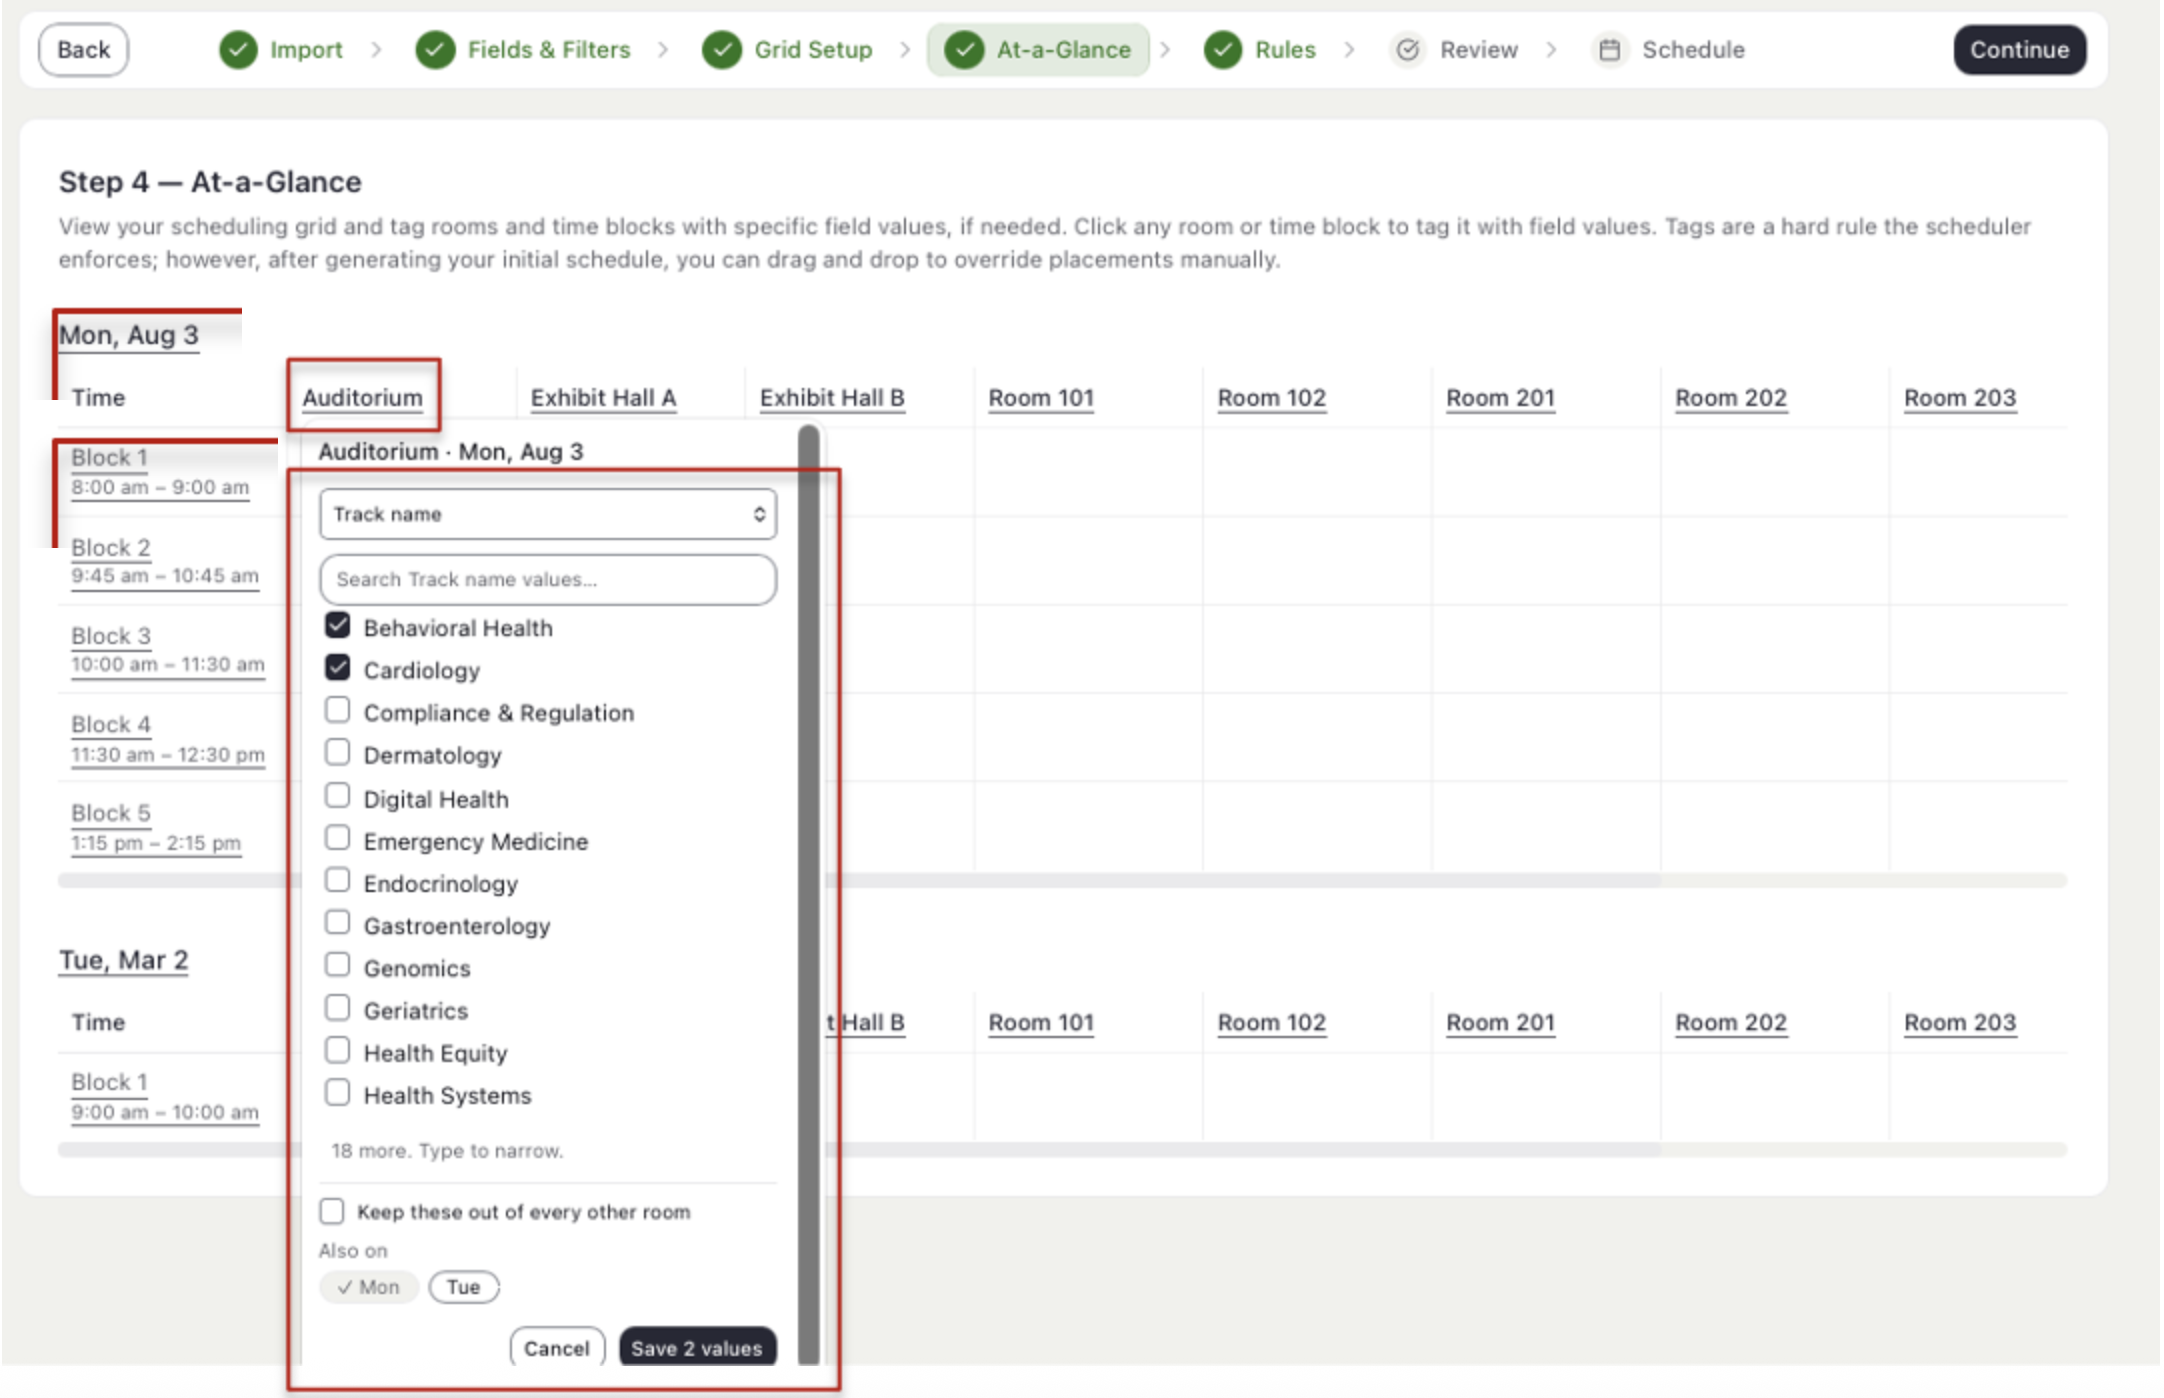Click the popup's vertical scrollbar
This screenshot has height=1398, width=2164.
(809, 895)
